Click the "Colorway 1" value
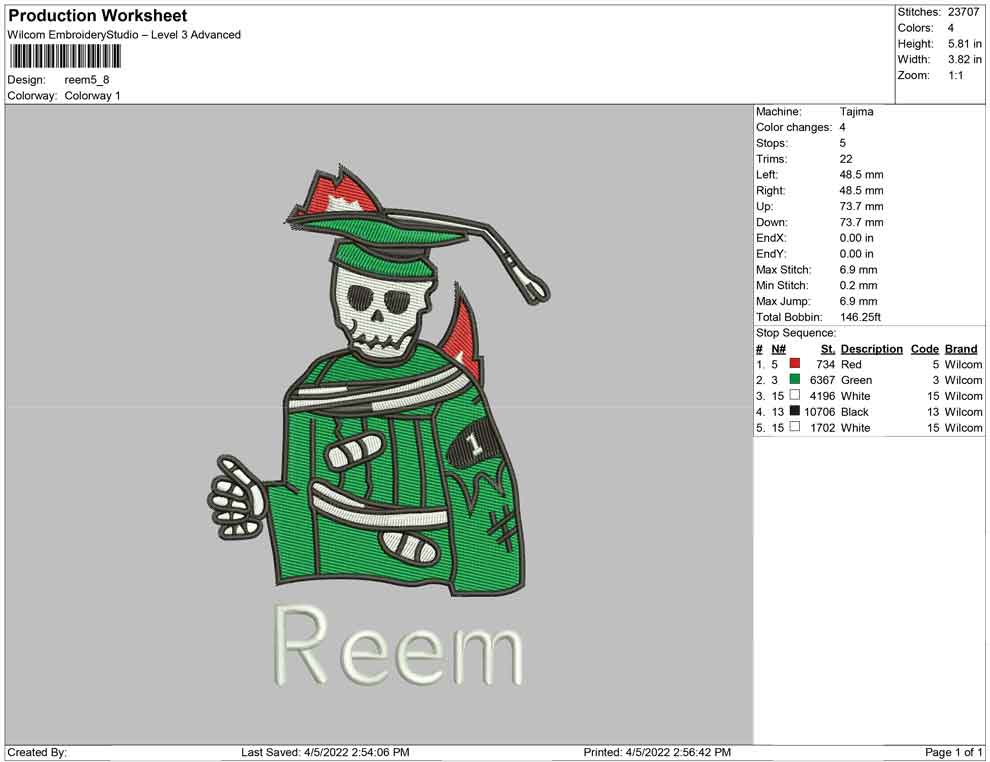990x762 pixels. click(x=92, y=96)
